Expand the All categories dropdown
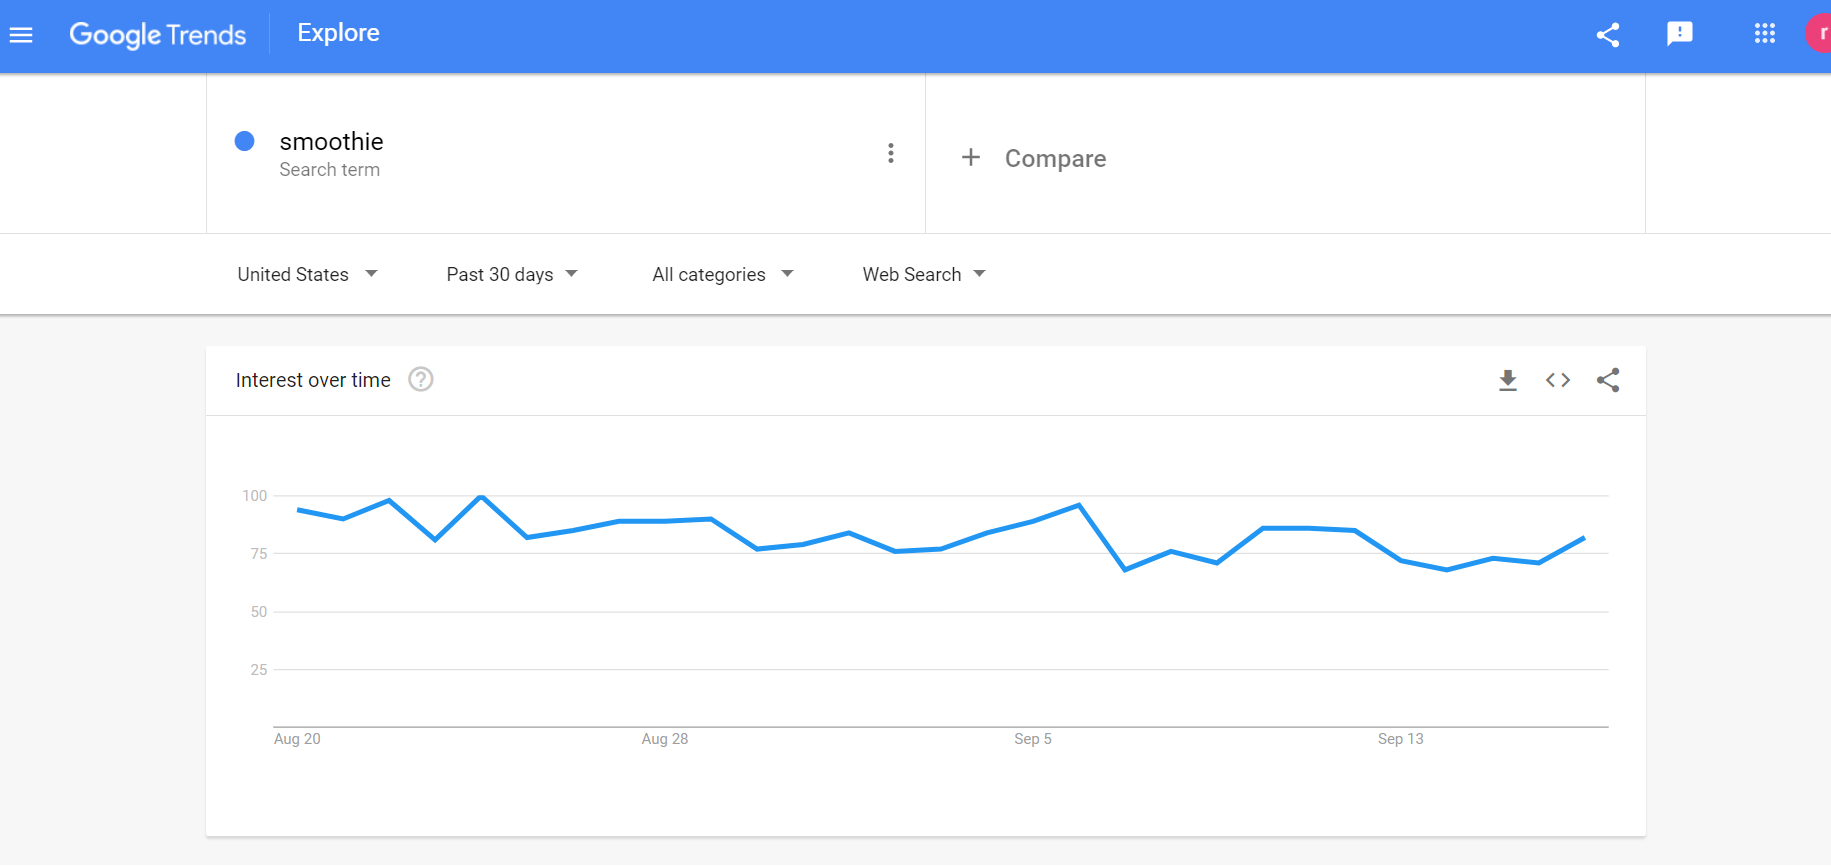1831x866 pixels. [722, 274]
